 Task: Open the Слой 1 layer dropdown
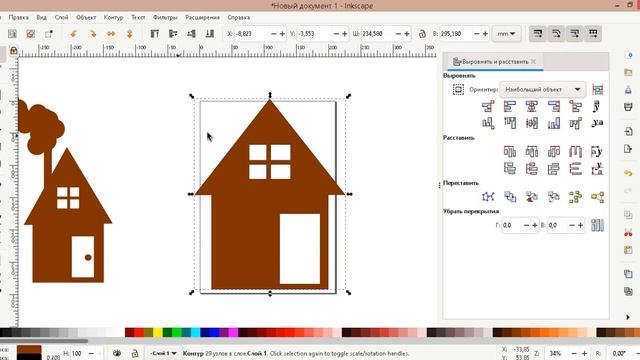(x=163, y=353)
